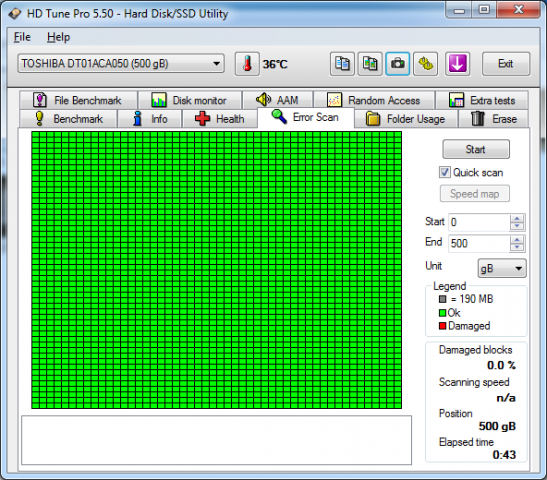Click the Elapsed time 0:43 value

[x=504, y=455]
